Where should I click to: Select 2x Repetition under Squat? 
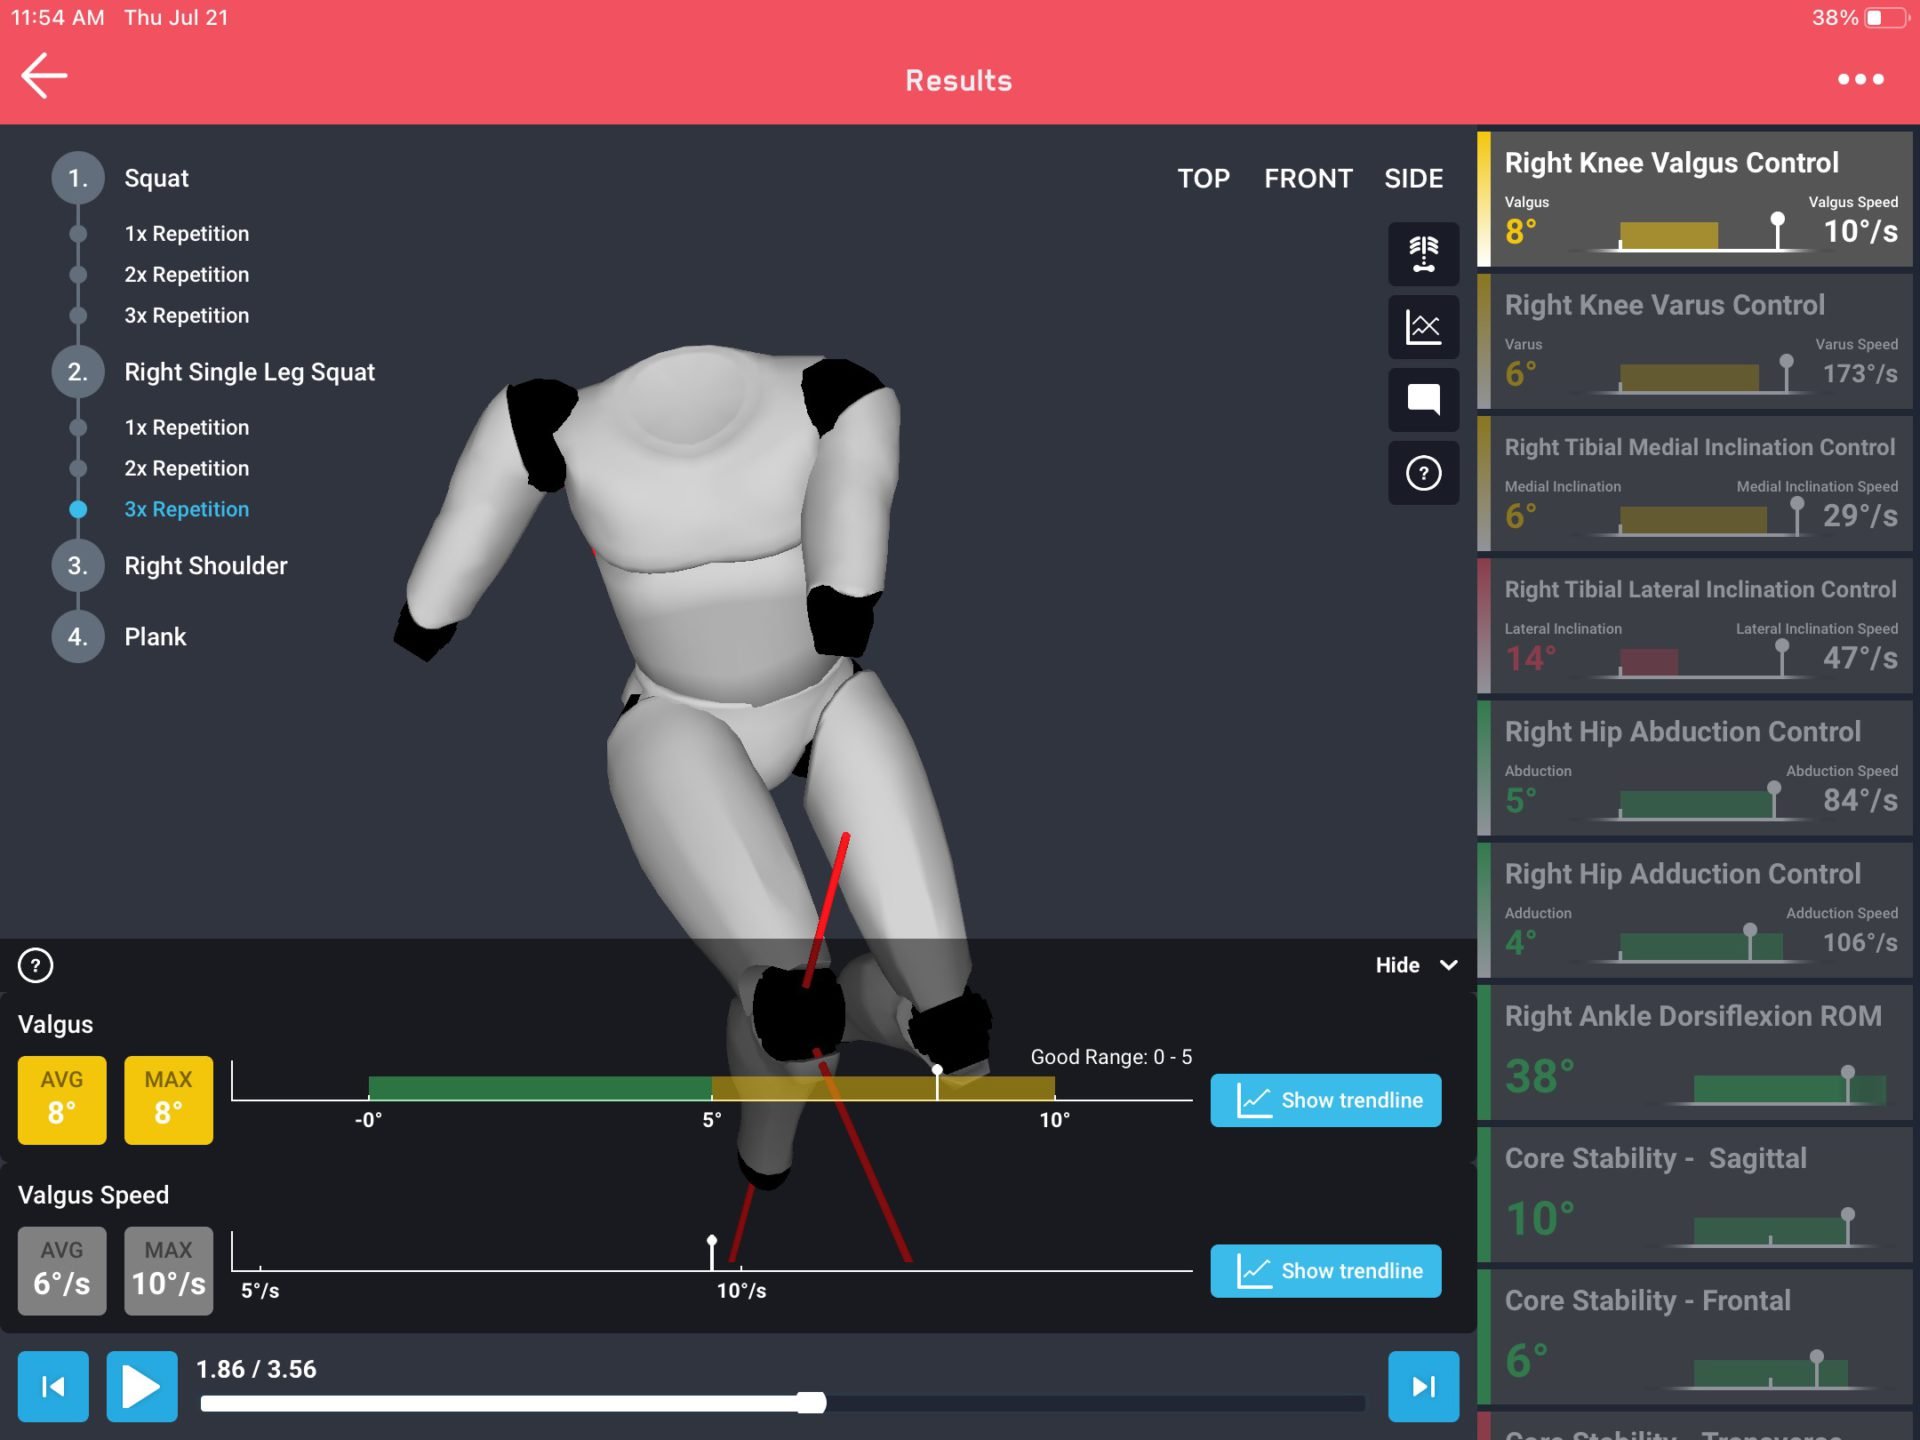coord(187,275)
